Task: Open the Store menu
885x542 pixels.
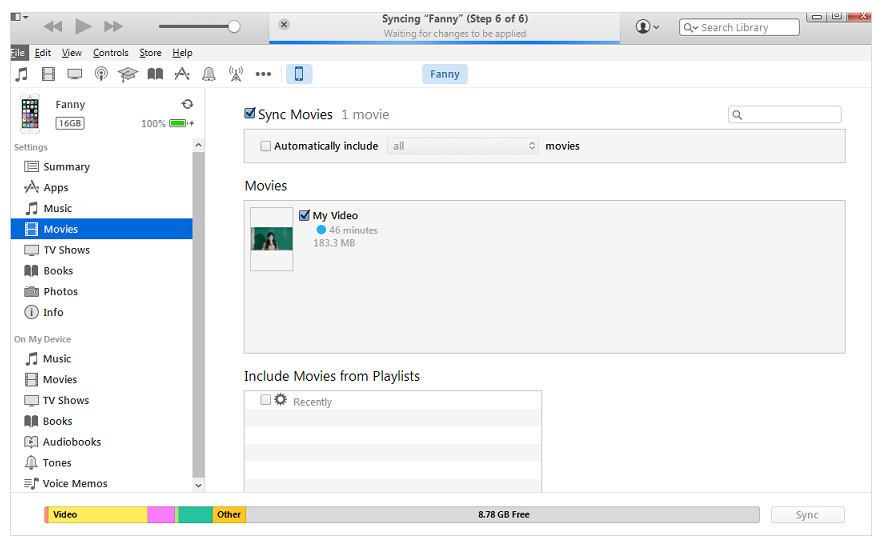Action: coord(150,53)
